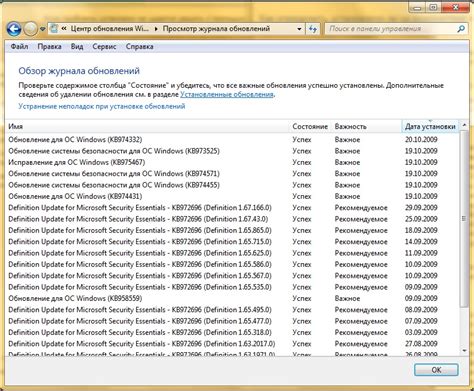Click the search magnifier icon
The image size is (474, 391).
point(461,29)
